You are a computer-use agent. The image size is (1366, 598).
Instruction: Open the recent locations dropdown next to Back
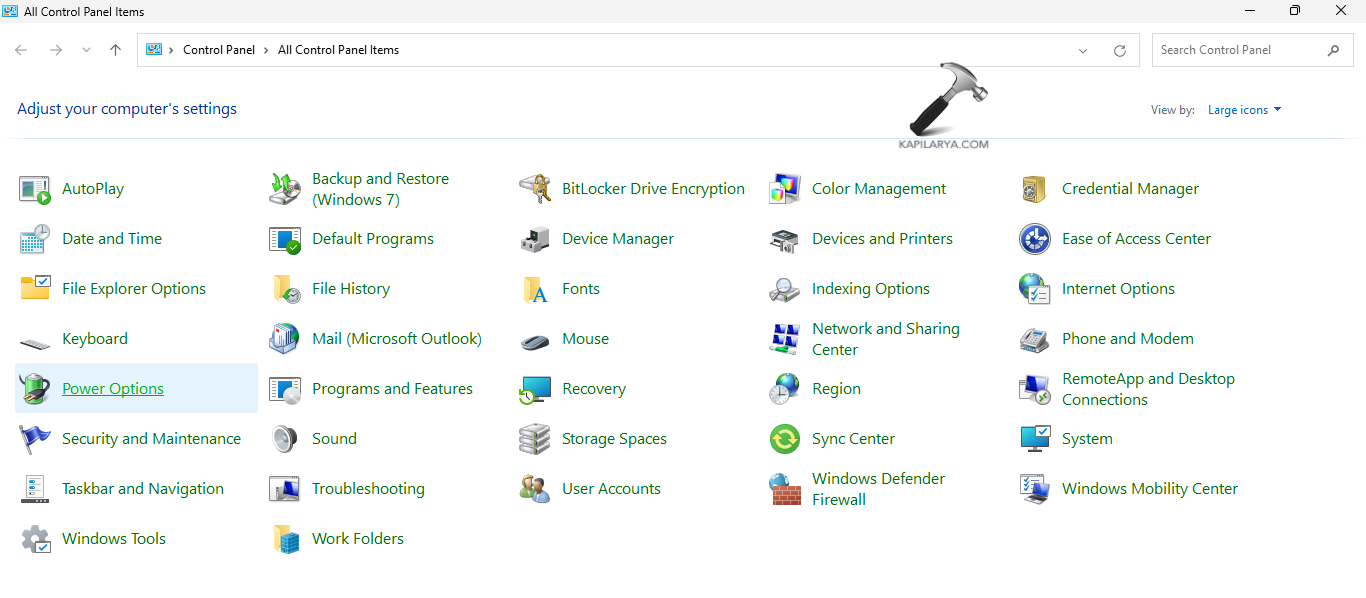(x=86, y=49)
